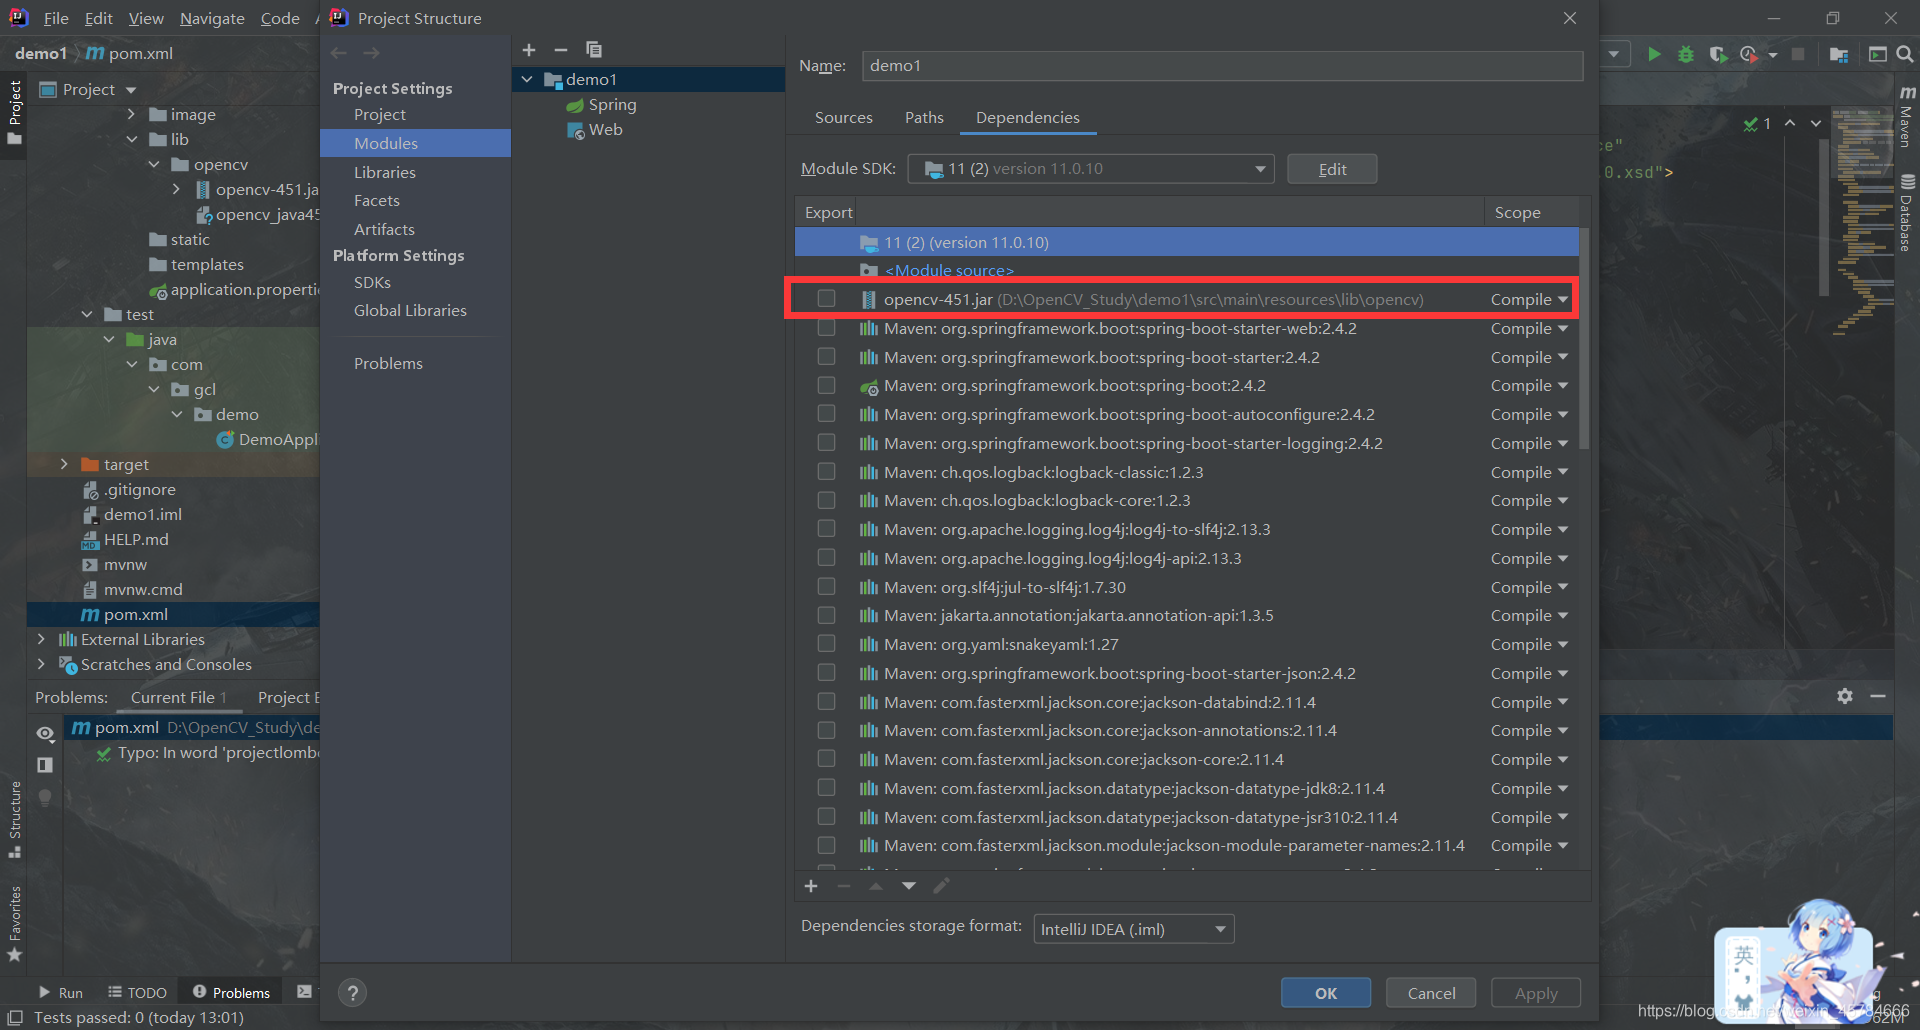Run the application with the green Run icon
Screen dimensions: 1920x1030
1654,55
